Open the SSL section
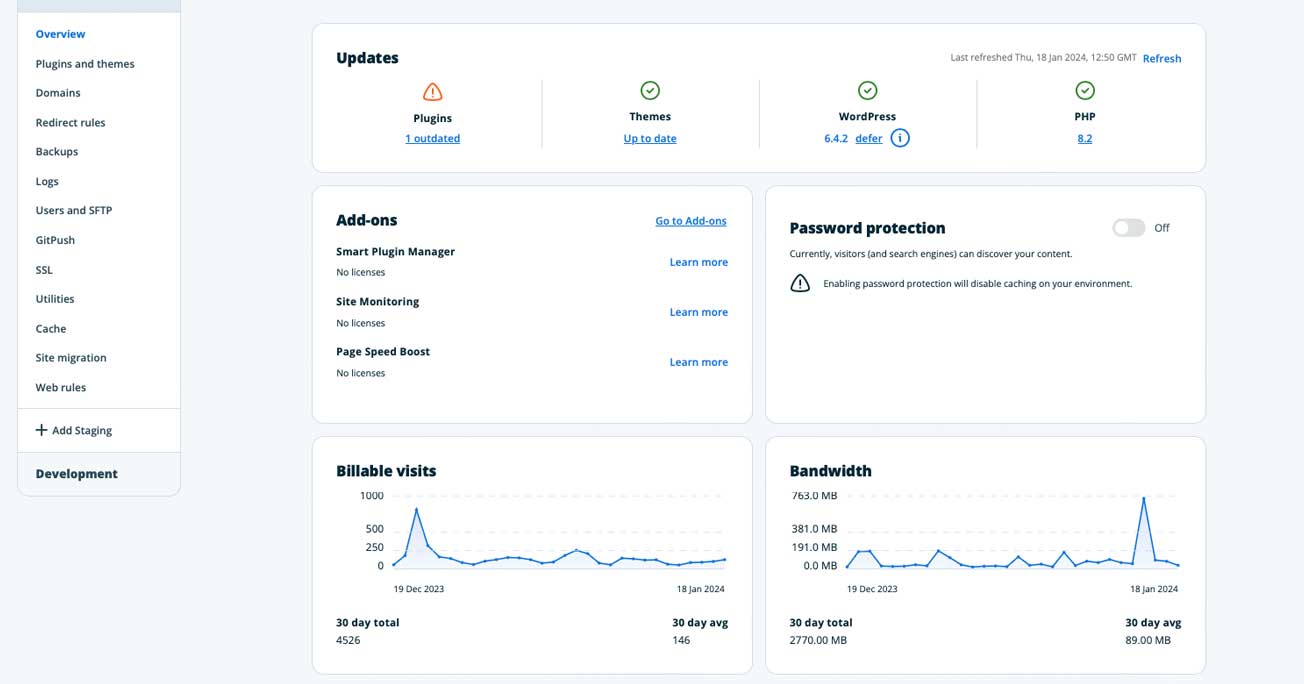Viewport: 1304px width, 684px height. [44, 270]
